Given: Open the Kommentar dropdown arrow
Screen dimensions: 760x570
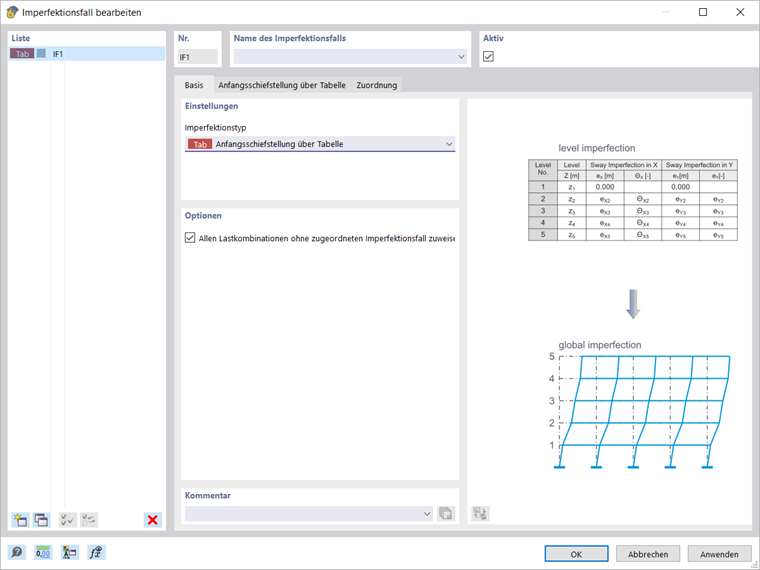Looking at the screenshot, I should (x=427, y=514).
